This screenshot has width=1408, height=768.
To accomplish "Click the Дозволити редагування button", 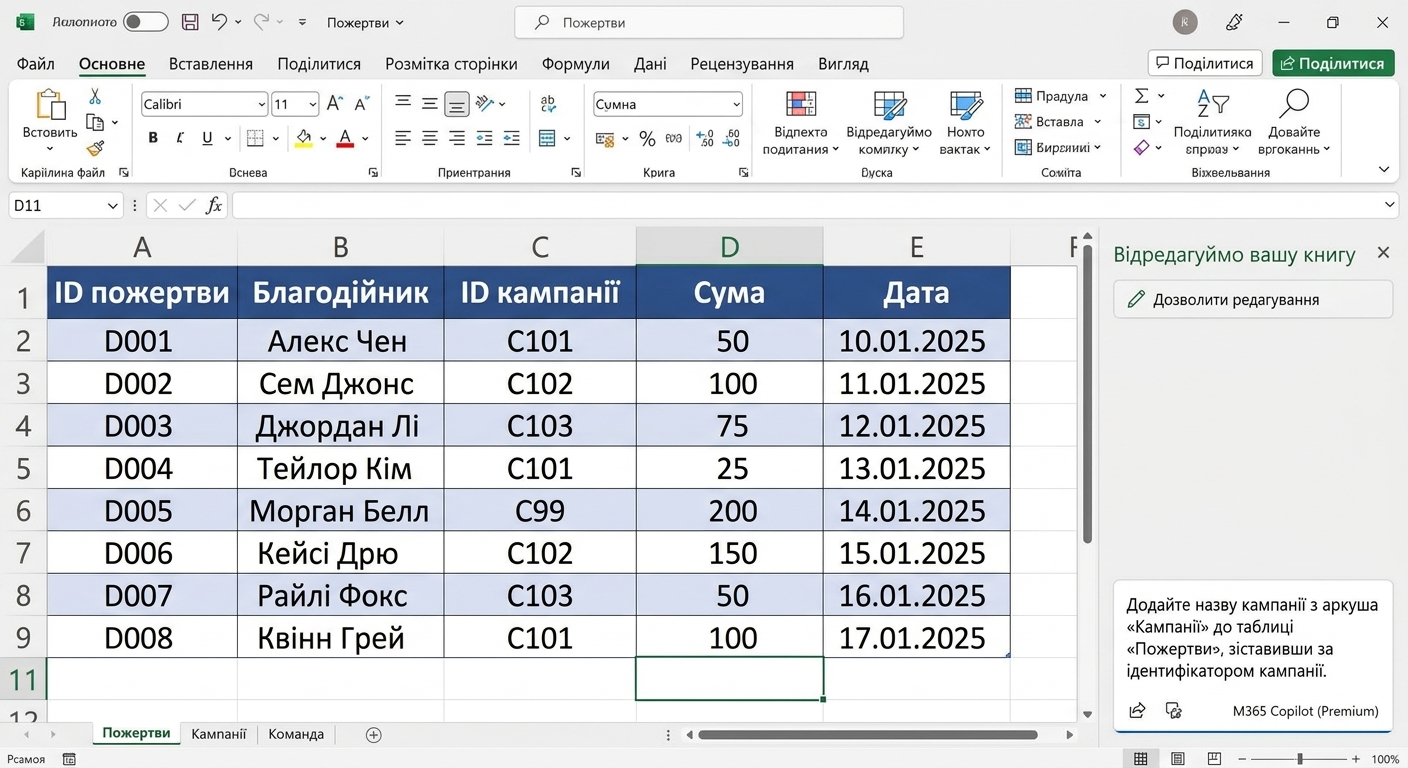I will (x=1253, y=299).
